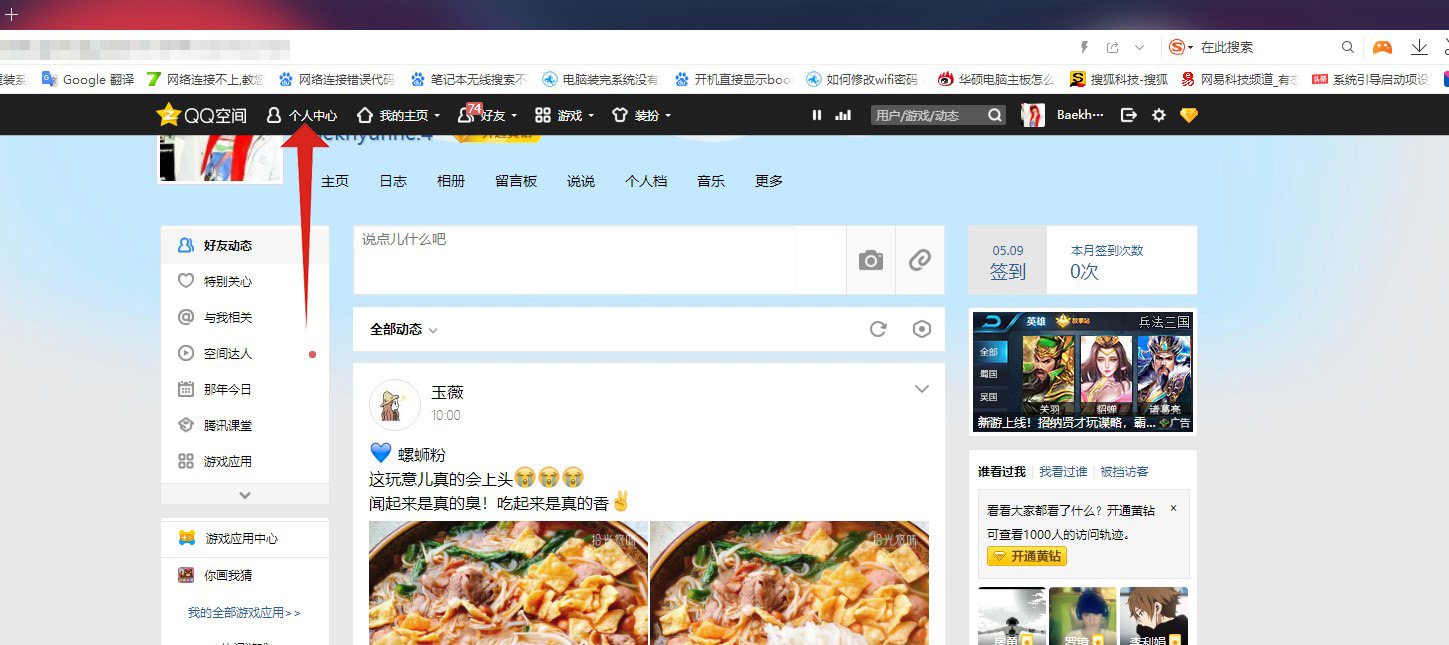This screenshot has width=1449, height=645.
Task: Click the 说点儿什么吧 post box
Action: click(x=600, y=260)
